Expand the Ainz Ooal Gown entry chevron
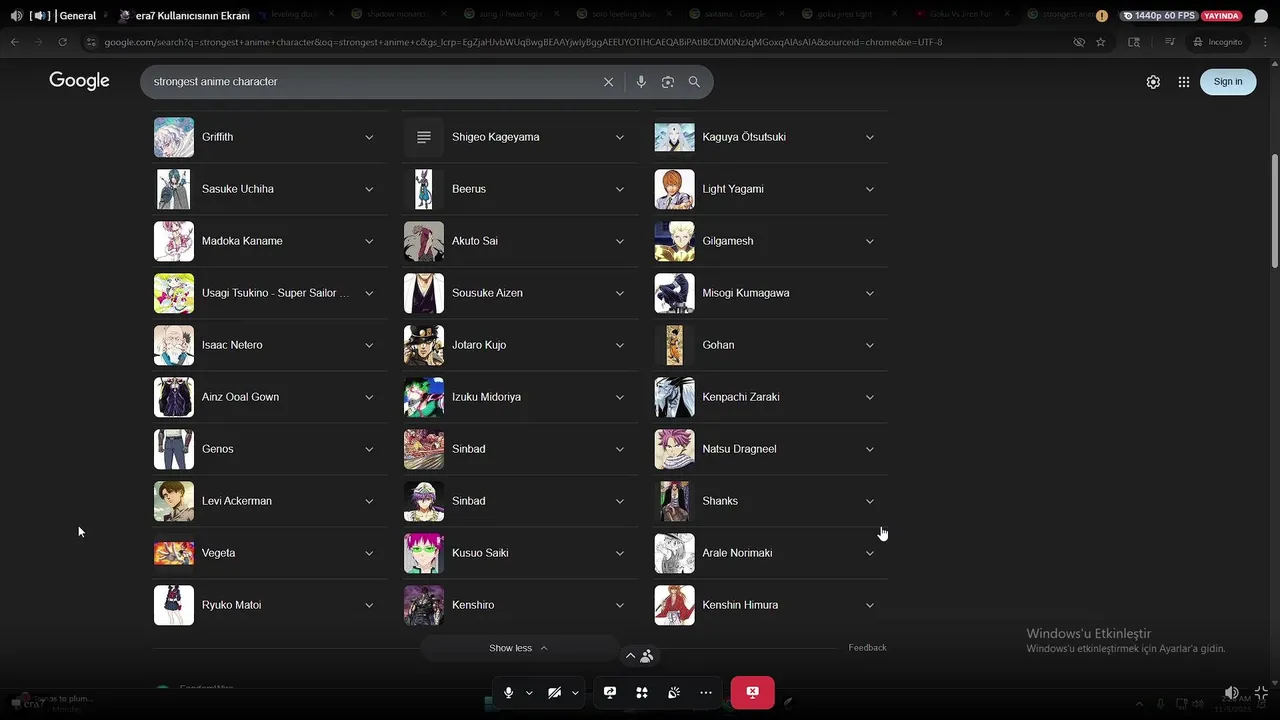1280x720 pixels. 369,397
